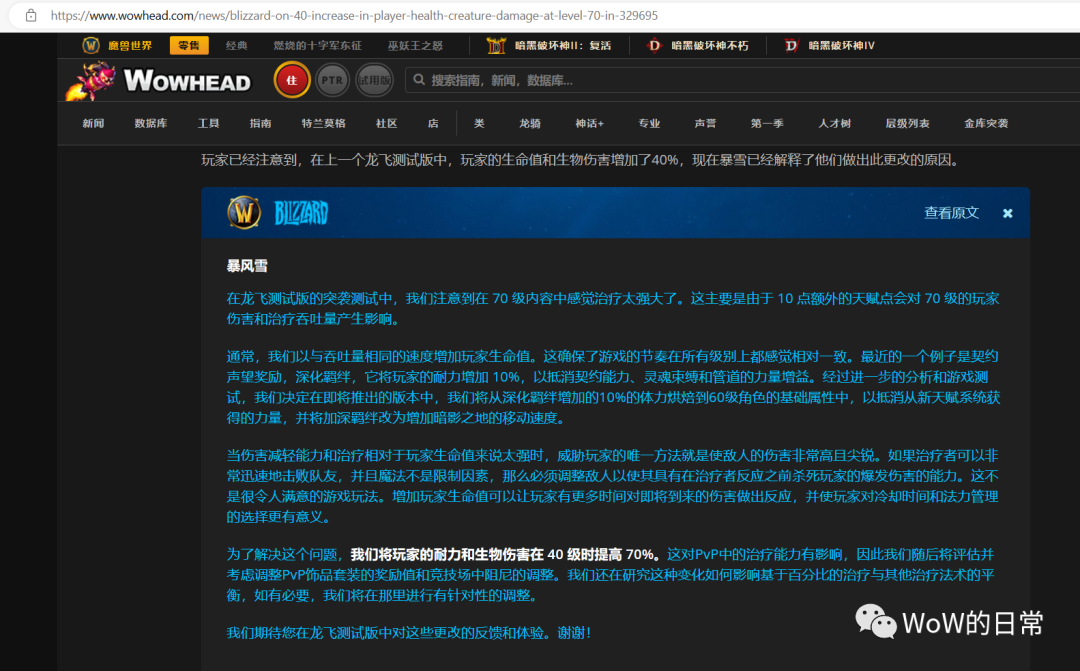This screenshot has width=1080, height=671.
Task: Click the 魔兽世界 World of Warcraft icon
Action: click(x=91, y=44)
